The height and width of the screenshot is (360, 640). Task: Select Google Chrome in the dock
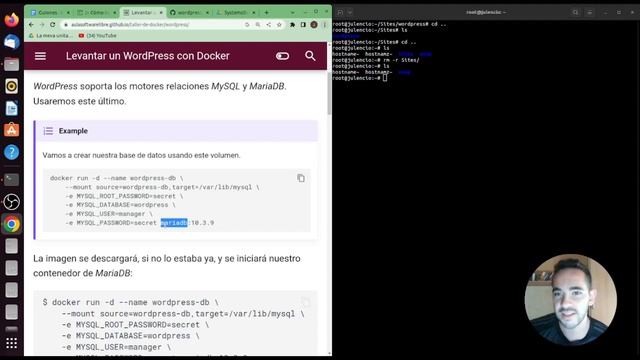coord(11,224)
